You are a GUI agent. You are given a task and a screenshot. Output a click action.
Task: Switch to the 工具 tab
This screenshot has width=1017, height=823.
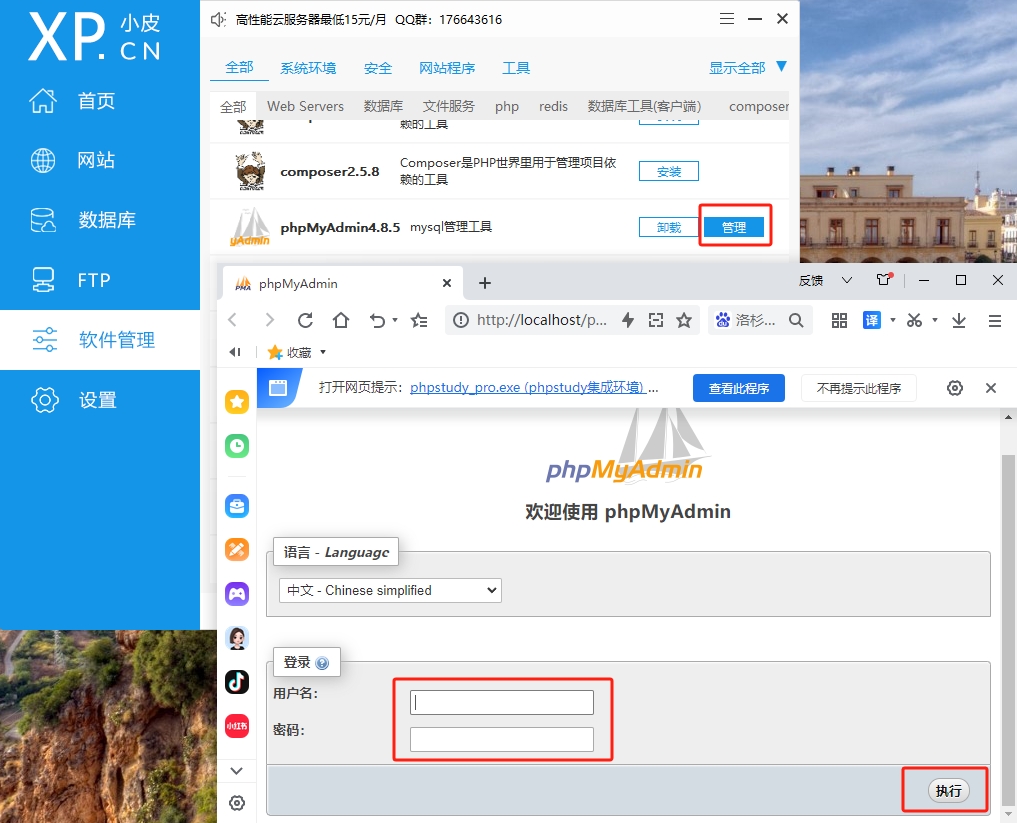click(x=516, y=68)
